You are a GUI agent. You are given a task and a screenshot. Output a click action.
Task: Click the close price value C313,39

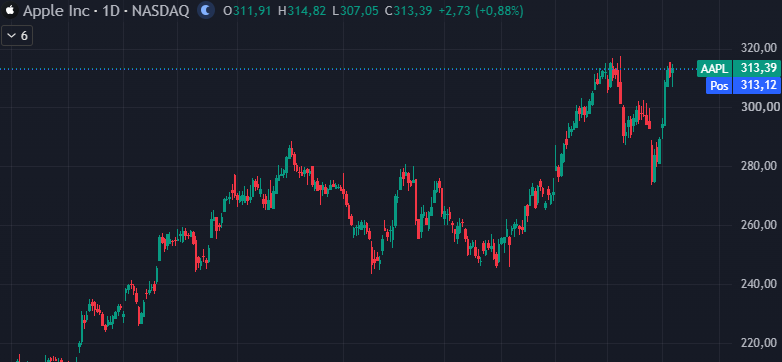(408, 10)
